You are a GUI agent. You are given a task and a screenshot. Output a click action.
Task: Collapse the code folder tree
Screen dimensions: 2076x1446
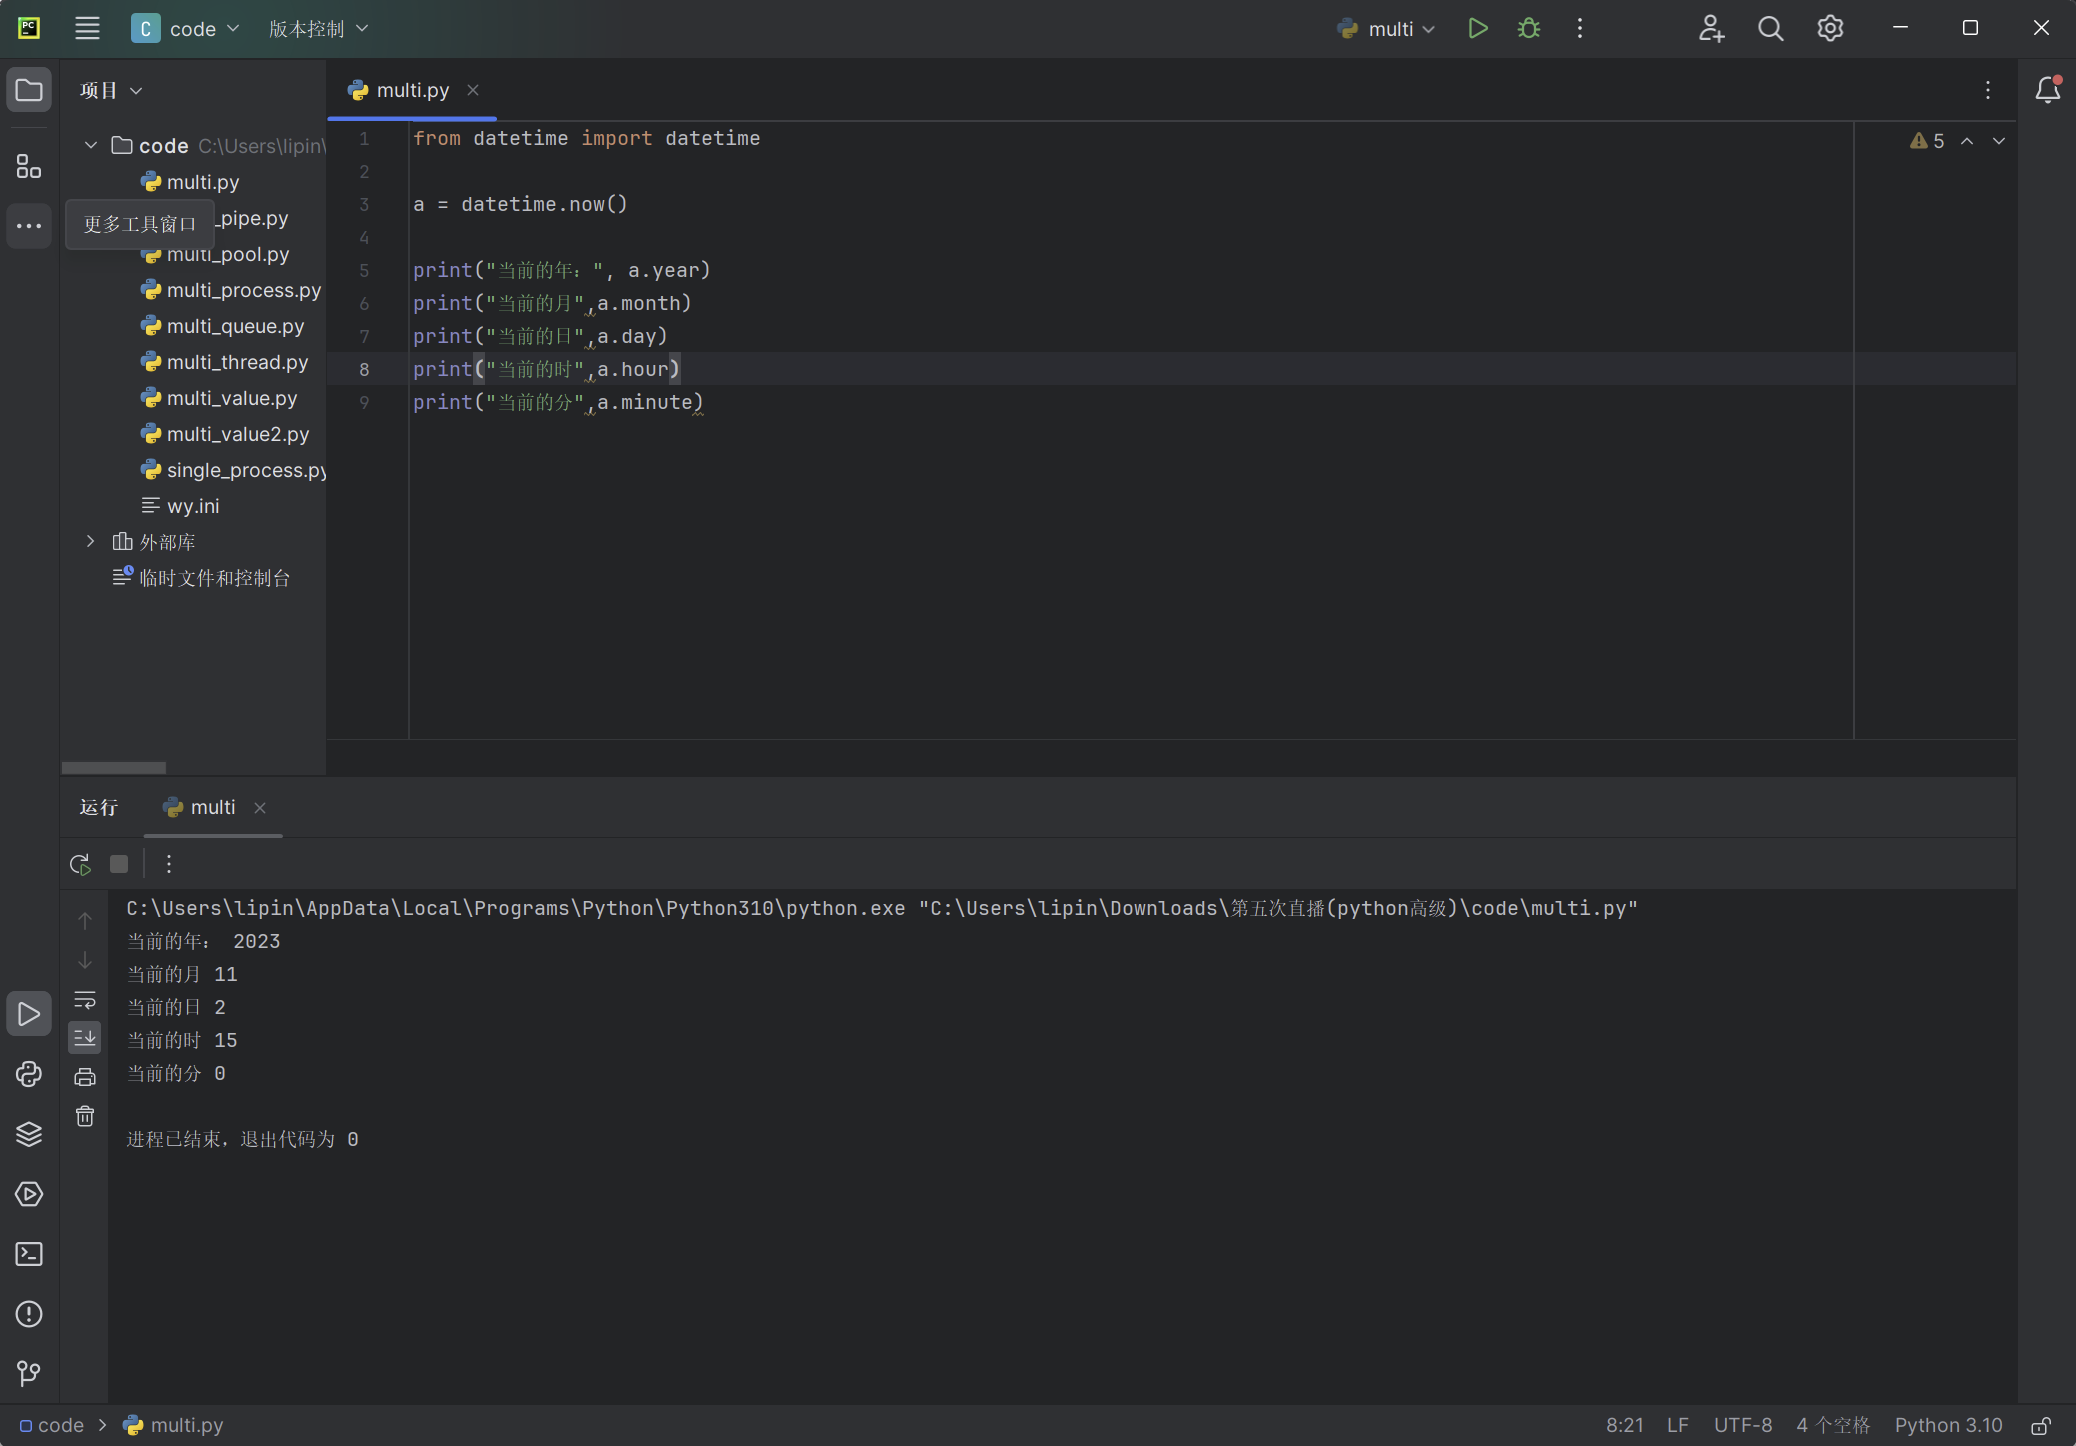click(91, 146)
